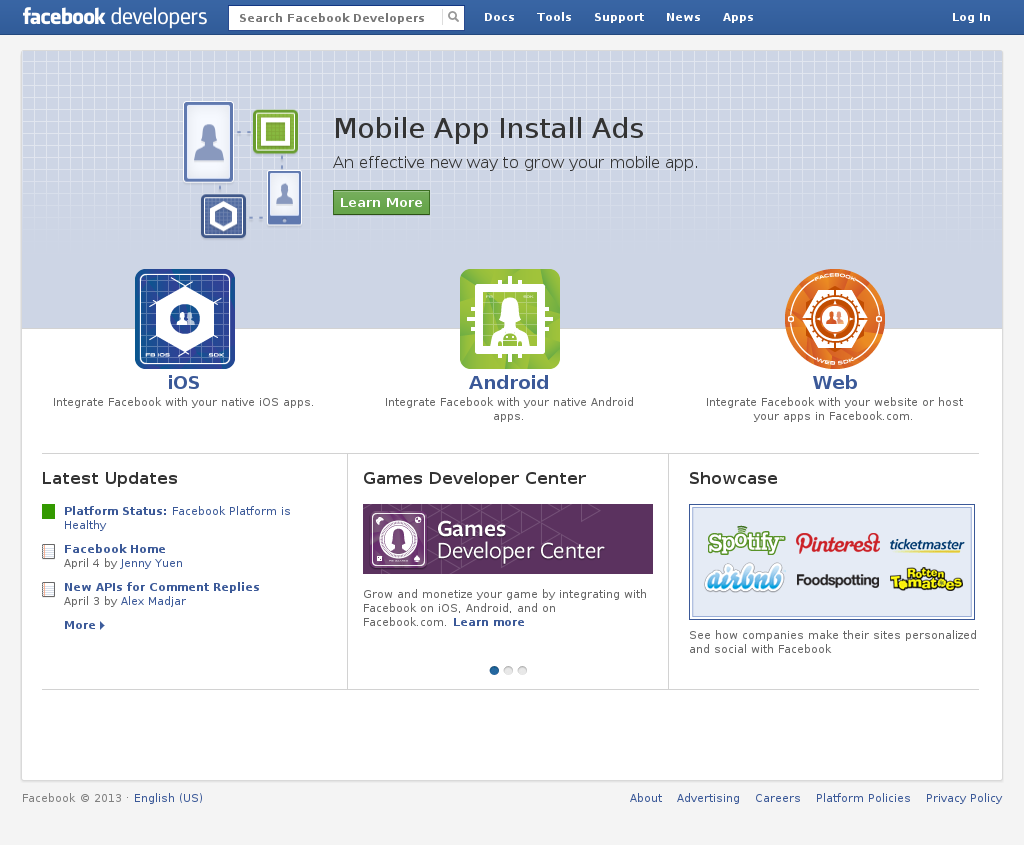
Task: Switch to the third carousel dot
Action: pyautogui.click(x=522, y=670)
